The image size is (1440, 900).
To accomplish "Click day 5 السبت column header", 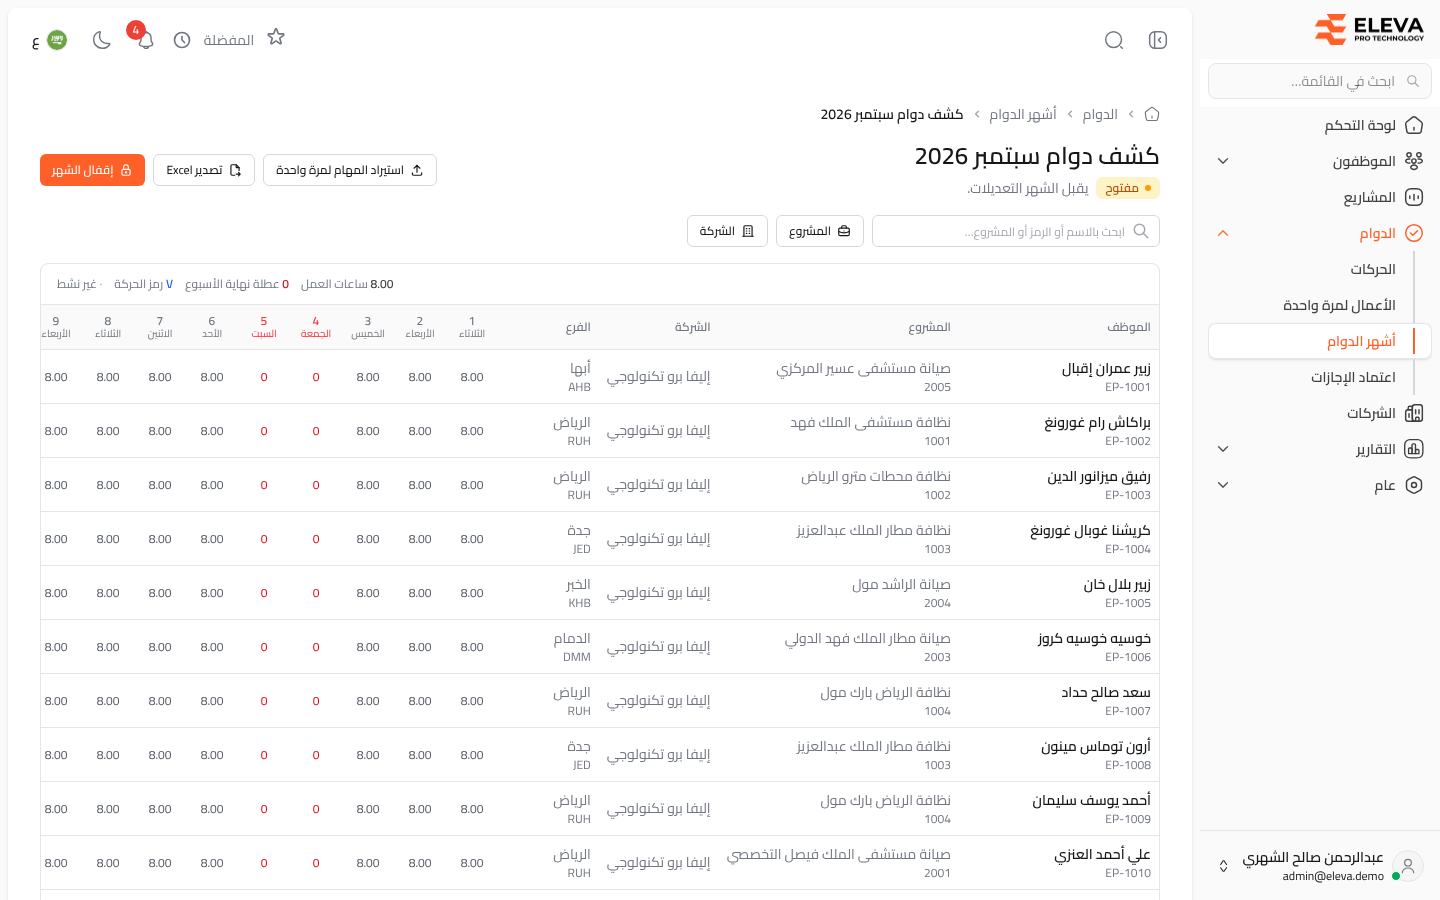I will 264,327.
